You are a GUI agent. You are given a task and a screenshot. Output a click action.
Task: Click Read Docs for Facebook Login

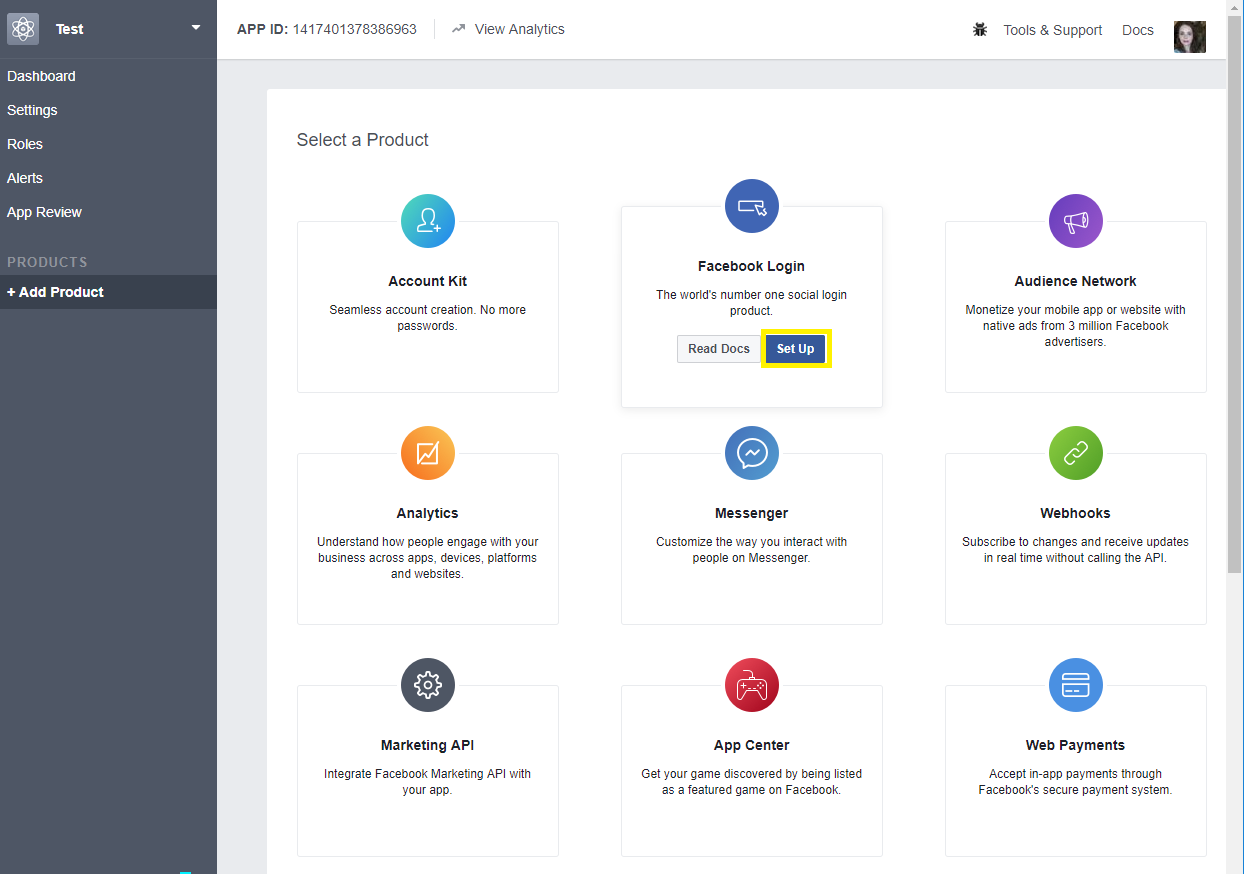click(x=719, y=349)
